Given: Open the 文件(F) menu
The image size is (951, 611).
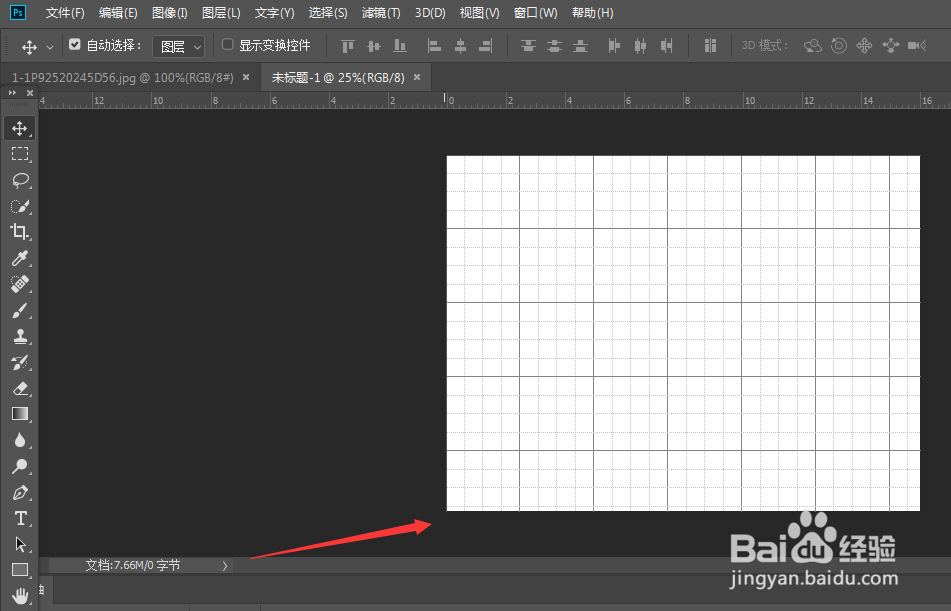Looking at the screenshot, I should tap(65, 13).
